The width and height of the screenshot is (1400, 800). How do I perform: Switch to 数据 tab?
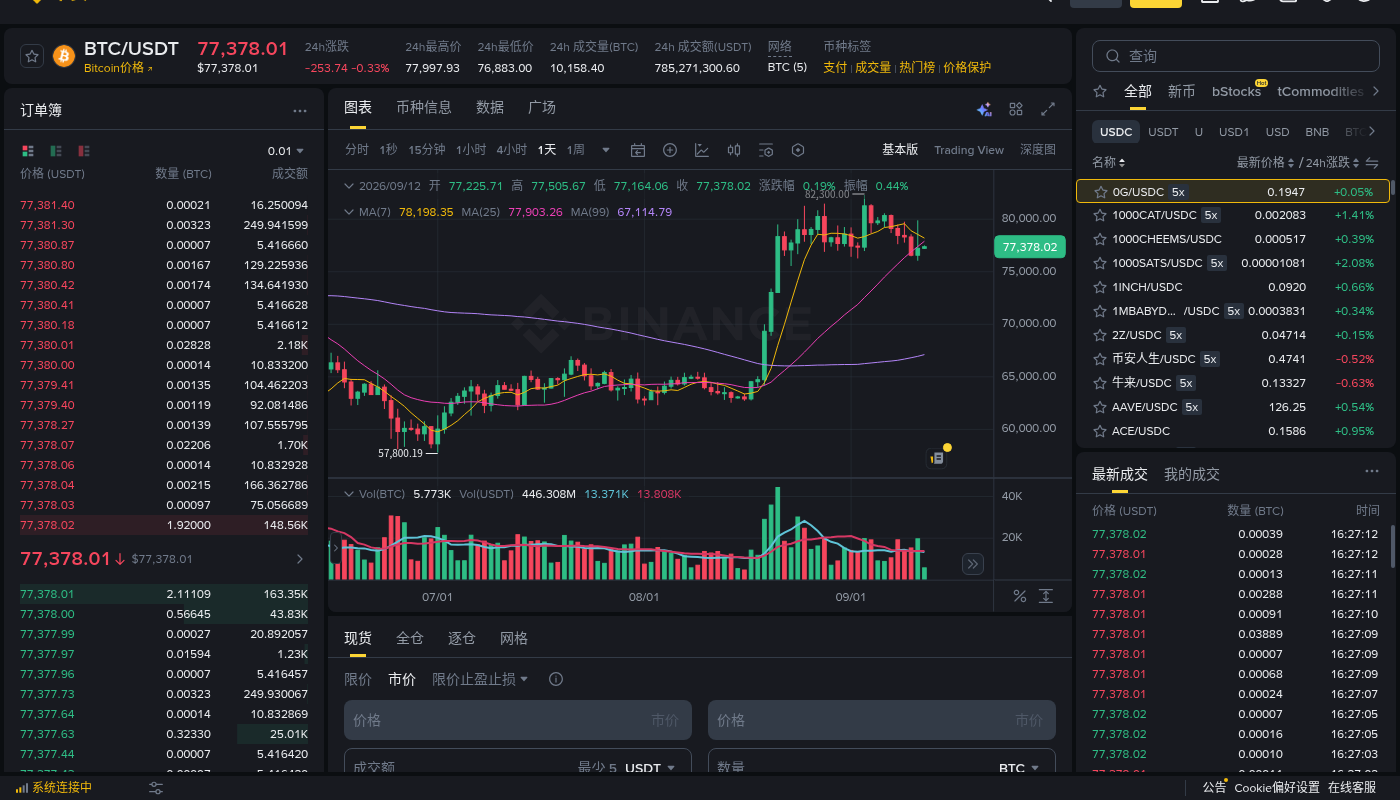pos(490,107)
